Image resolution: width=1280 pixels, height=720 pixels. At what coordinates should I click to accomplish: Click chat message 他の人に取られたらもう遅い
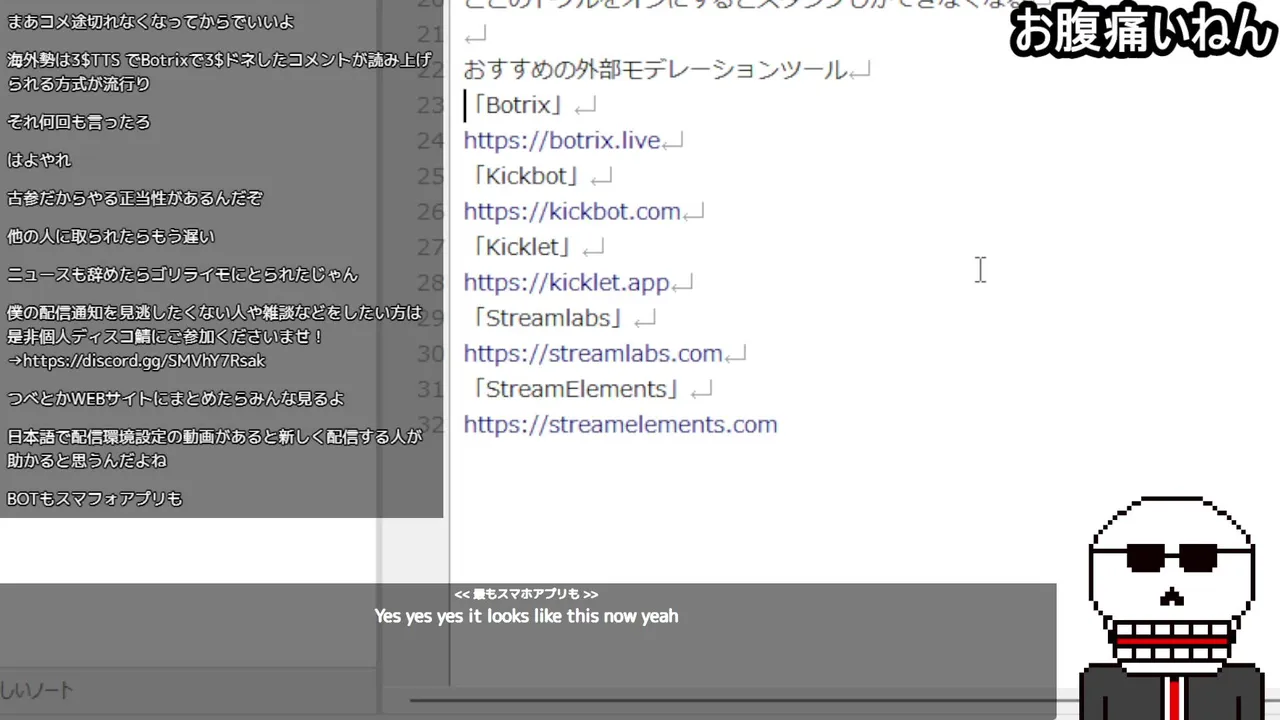click(111, 236)
